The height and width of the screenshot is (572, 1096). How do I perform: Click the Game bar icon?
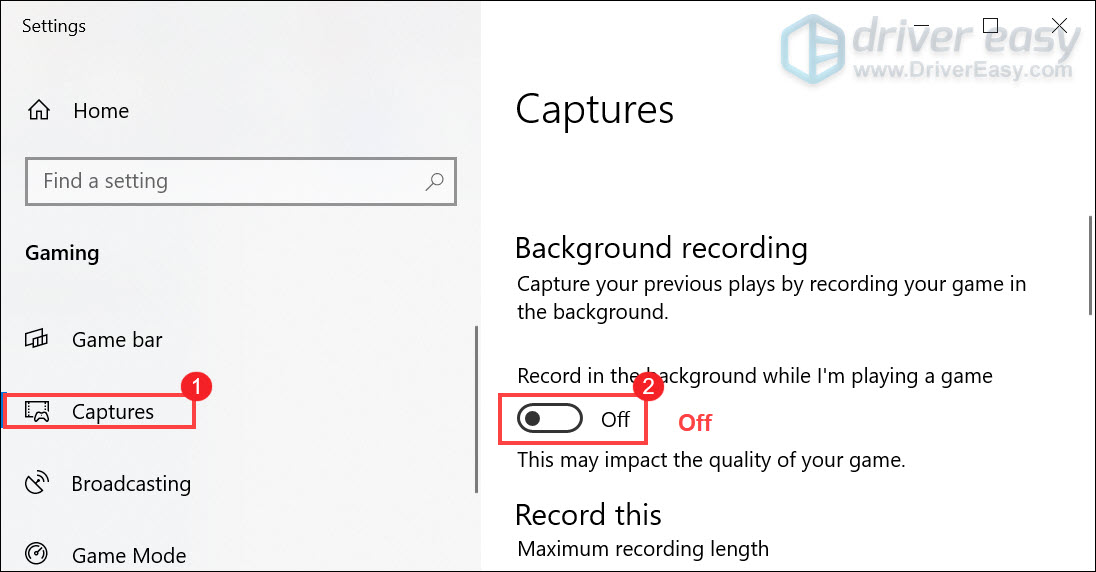pyautogui.click(x=36, y=339)
